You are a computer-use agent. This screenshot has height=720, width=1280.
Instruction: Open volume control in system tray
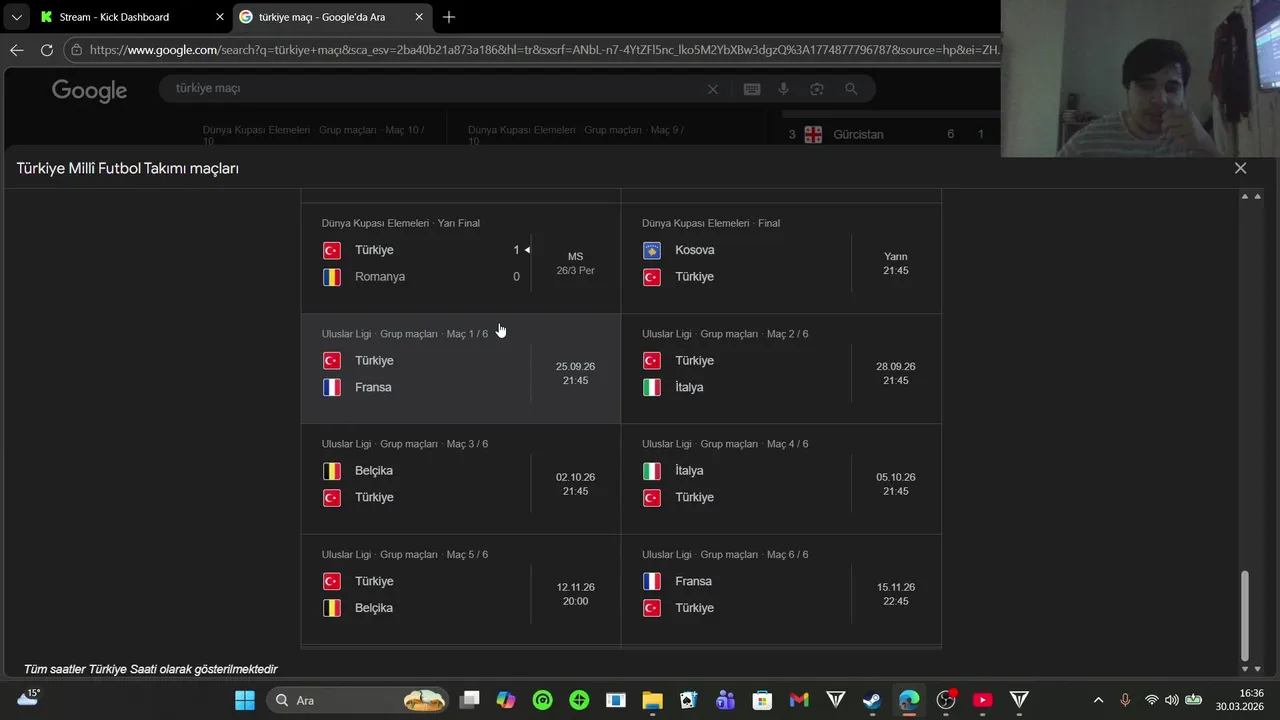pos(1172,700)
